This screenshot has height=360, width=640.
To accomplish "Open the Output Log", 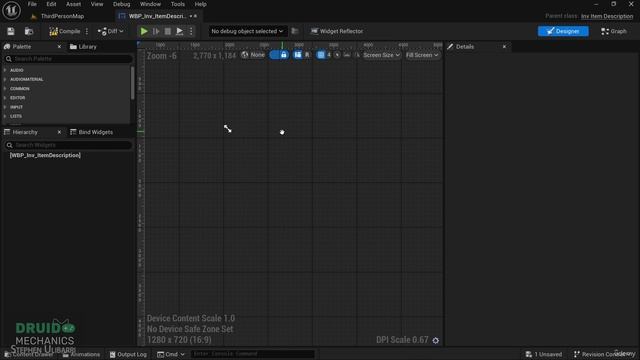I will pyautogui.click(x=128, y=354).
